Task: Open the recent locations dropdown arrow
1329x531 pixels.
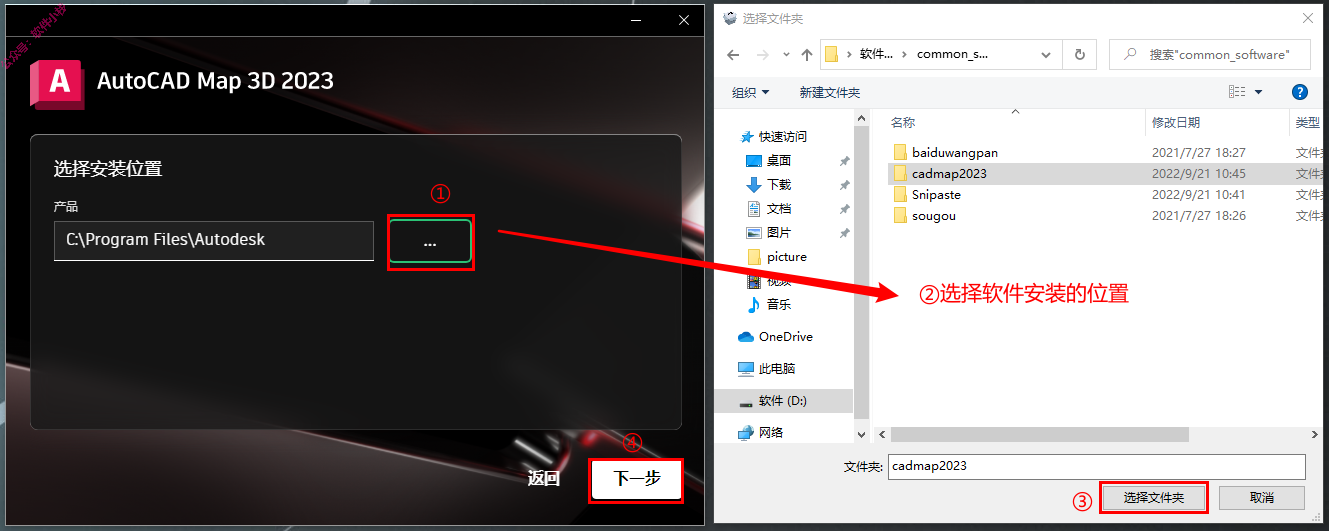Action: pos(786,56)
